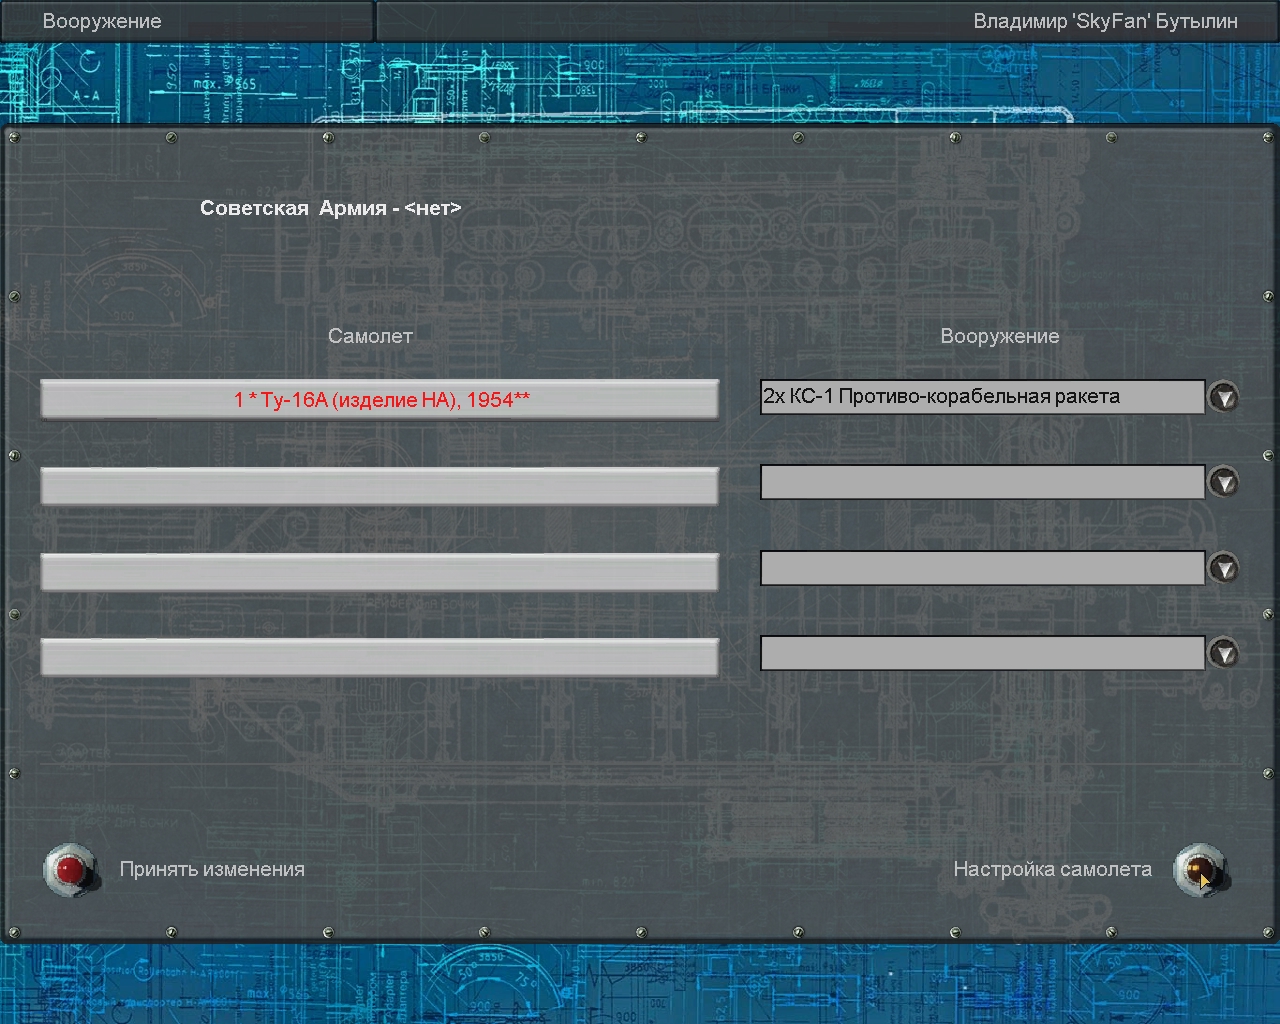1280x1024 pixels.
Task: Click the second empty weapon field
Action: pyautogui.click(x=982, y=482)
